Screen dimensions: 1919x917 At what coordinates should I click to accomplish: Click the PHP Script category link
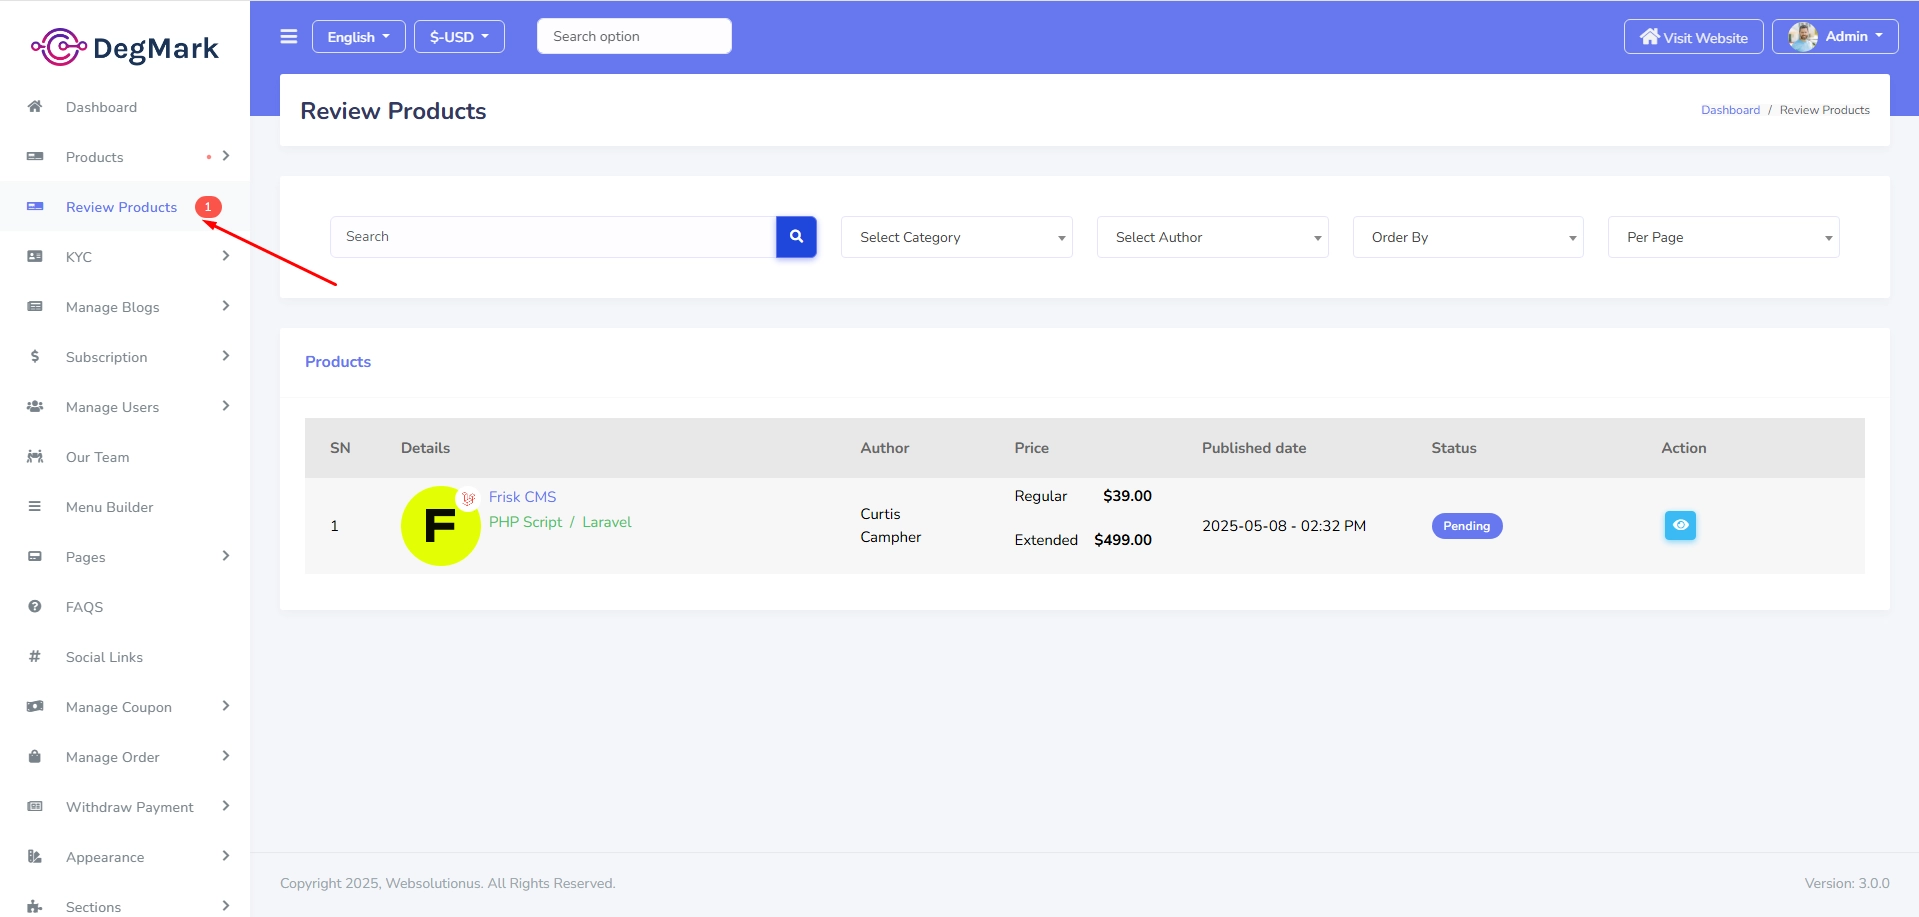click(x=525, y=522)
